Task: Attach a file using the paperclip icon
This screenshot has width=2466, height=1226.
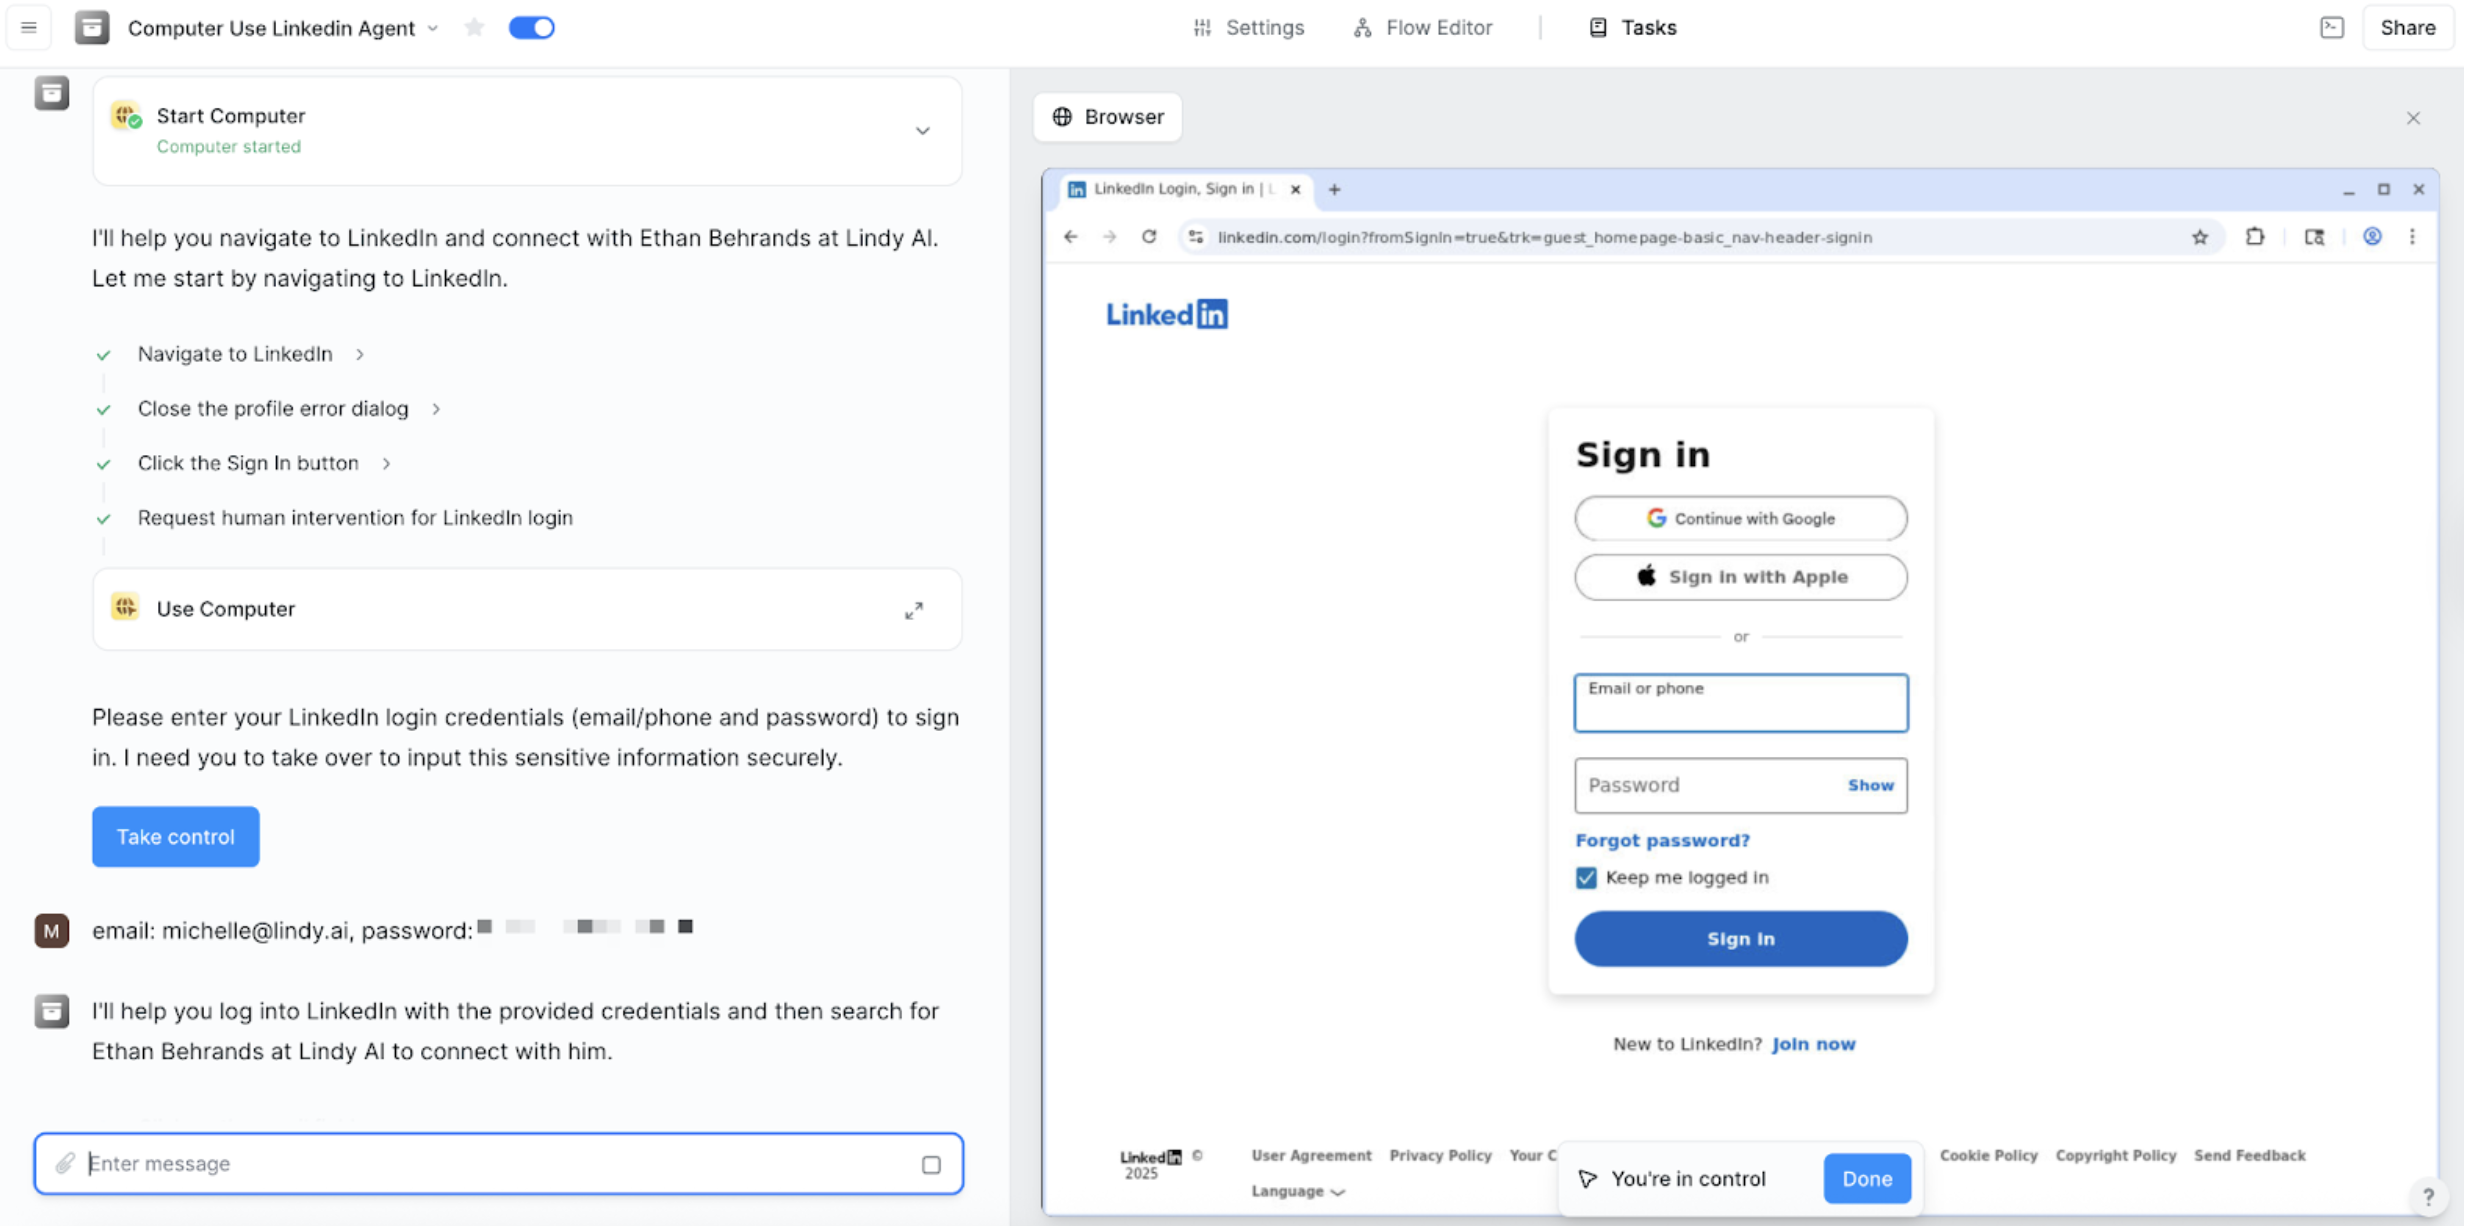Action: (x=66, y=1163)
